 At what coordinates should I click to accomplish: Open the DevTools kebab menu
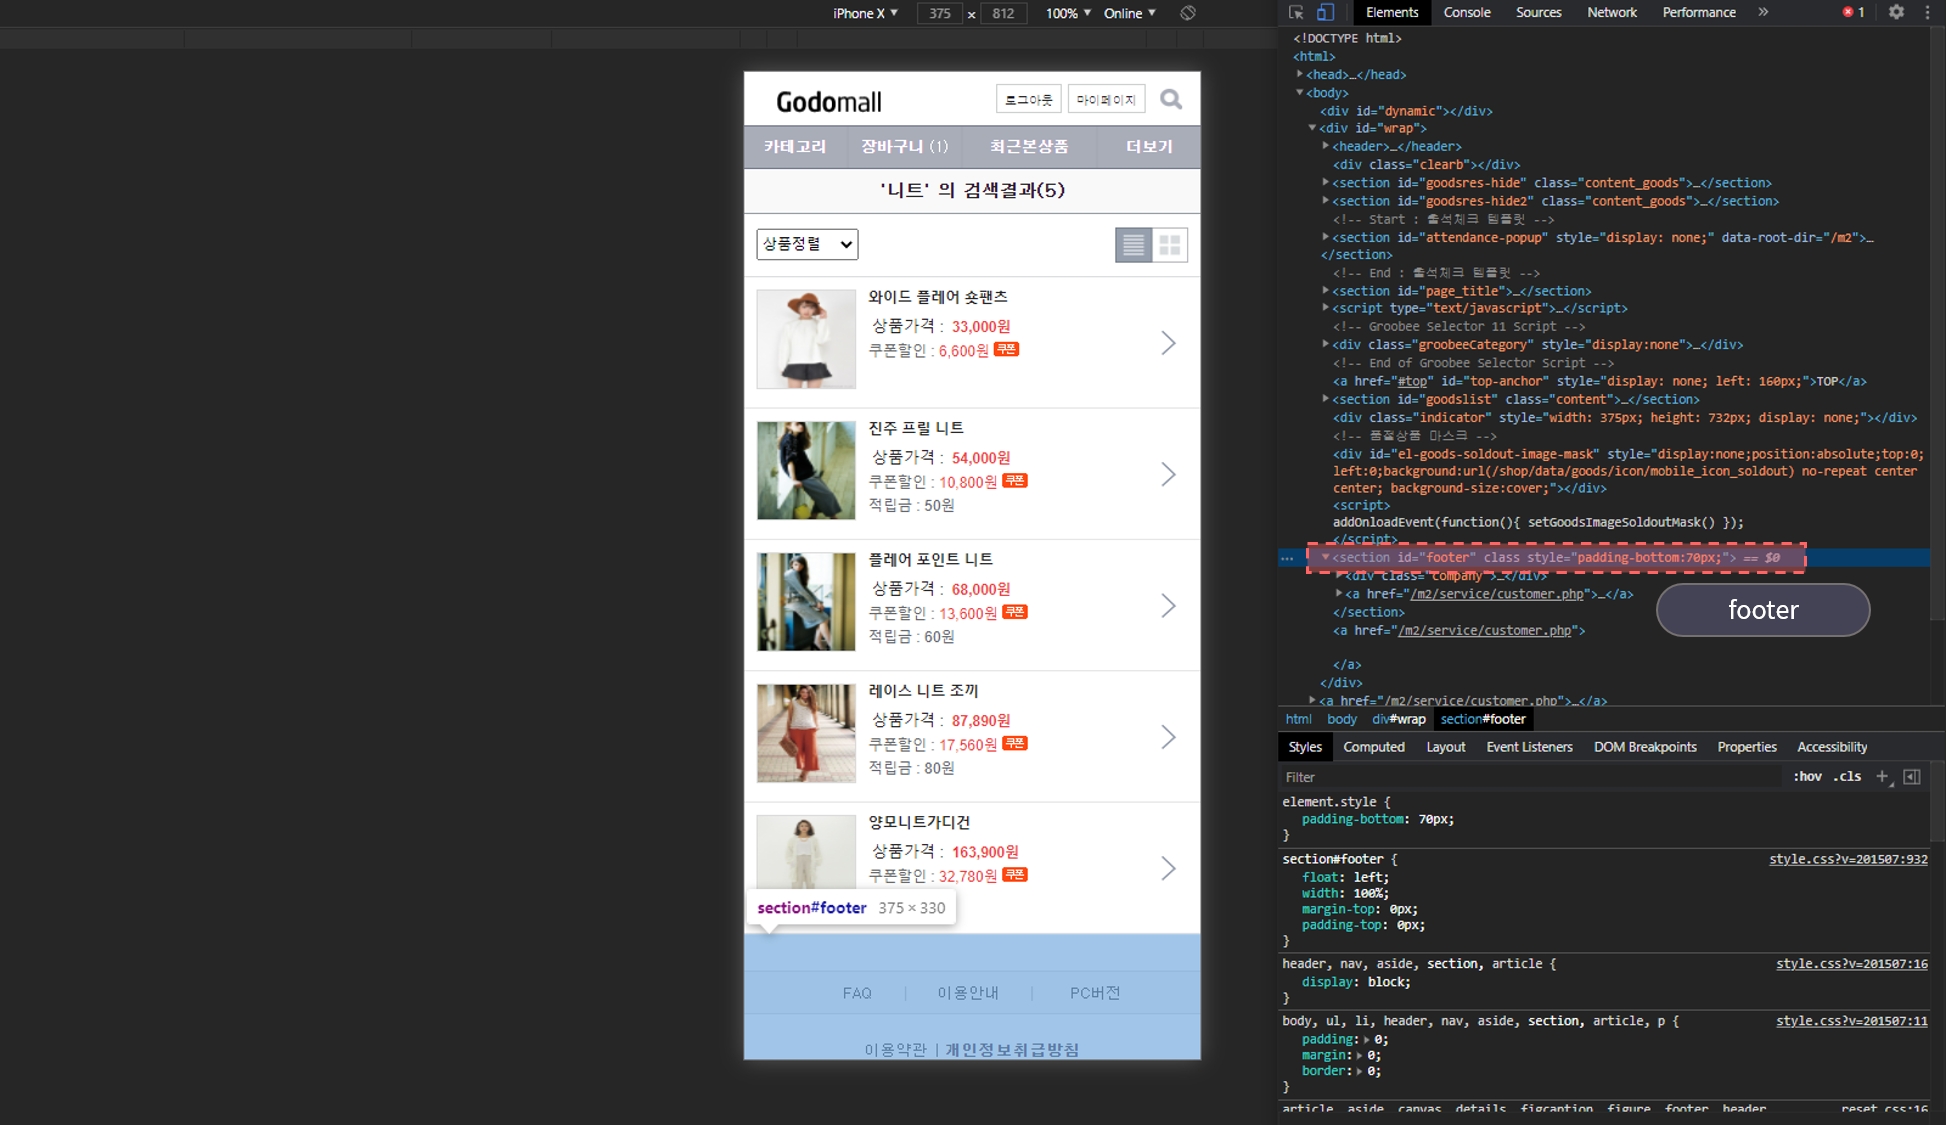coord(1927,12)
